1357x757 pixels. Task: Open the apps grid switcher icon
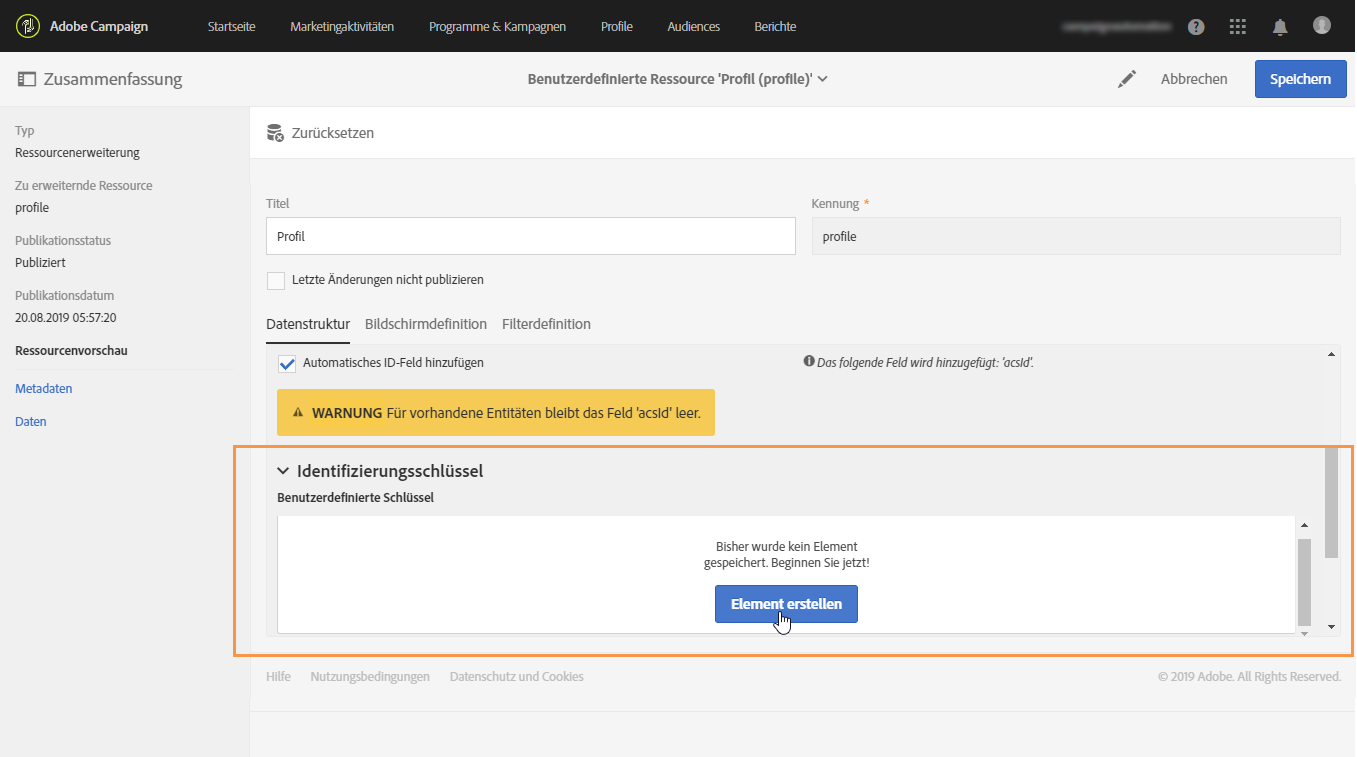(1238, 27)
